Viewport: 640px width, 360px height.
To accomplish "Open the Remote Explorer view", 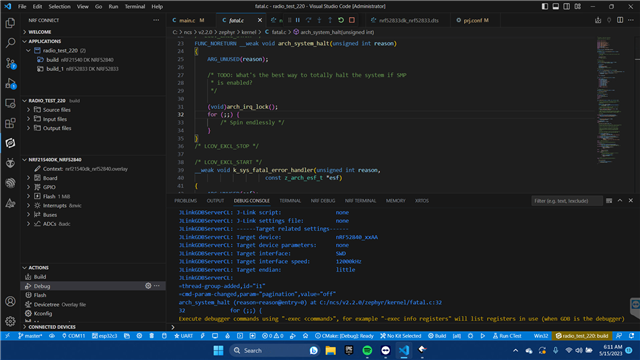I will coord(10,103).
